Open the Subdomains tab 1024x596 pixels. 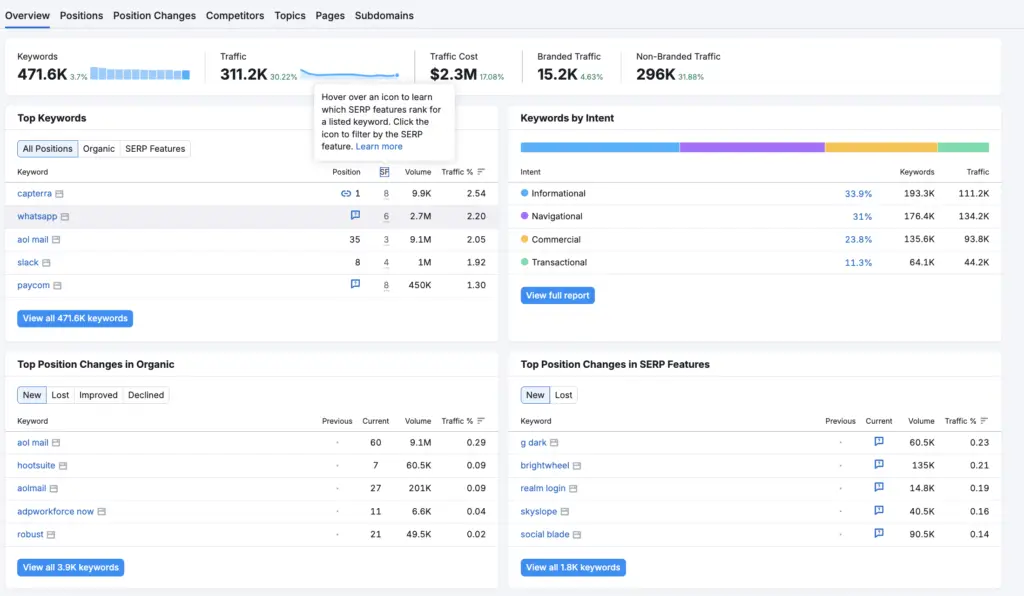pyautogui.click(x=384, y=16)
